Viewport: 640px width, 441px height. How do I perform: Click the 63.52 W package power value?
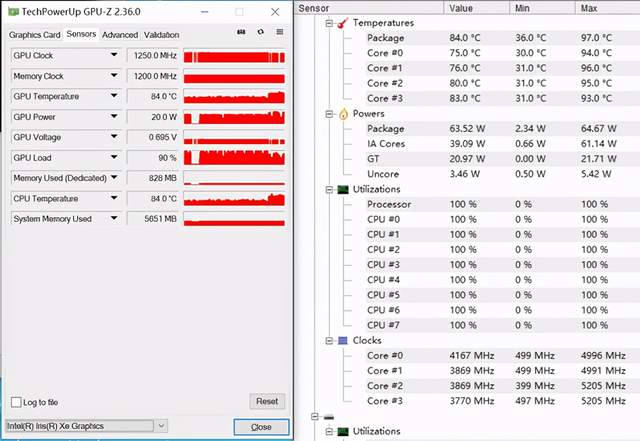[x=467, y=129]
